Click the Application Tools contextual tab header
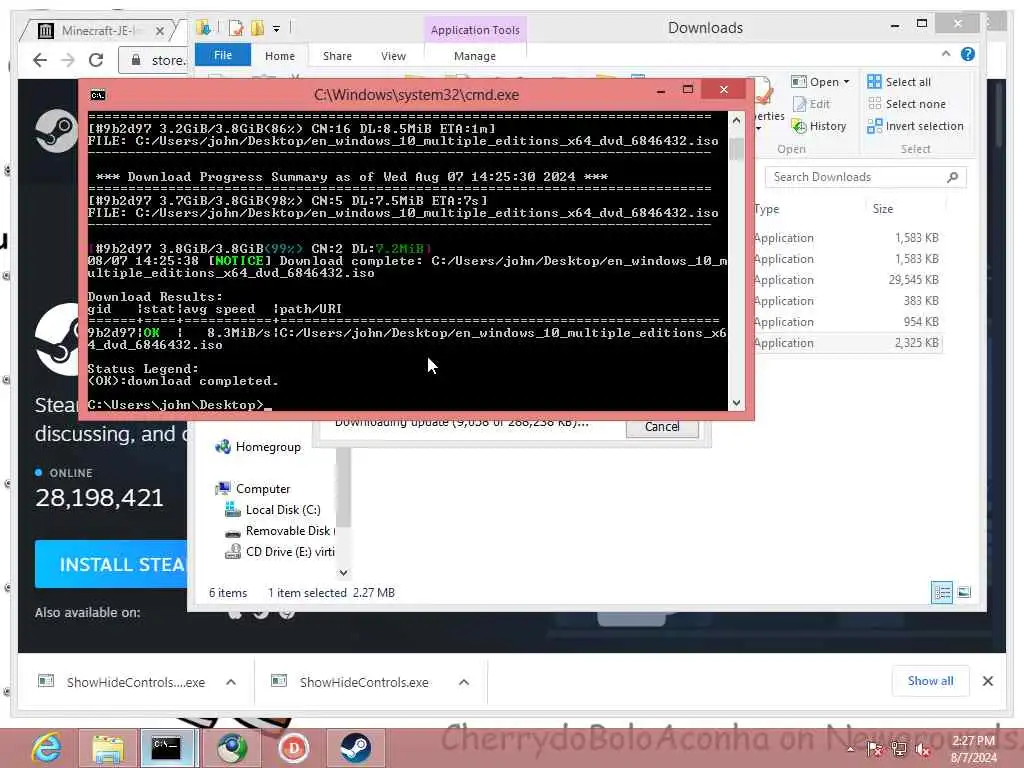 pos(475,30)
